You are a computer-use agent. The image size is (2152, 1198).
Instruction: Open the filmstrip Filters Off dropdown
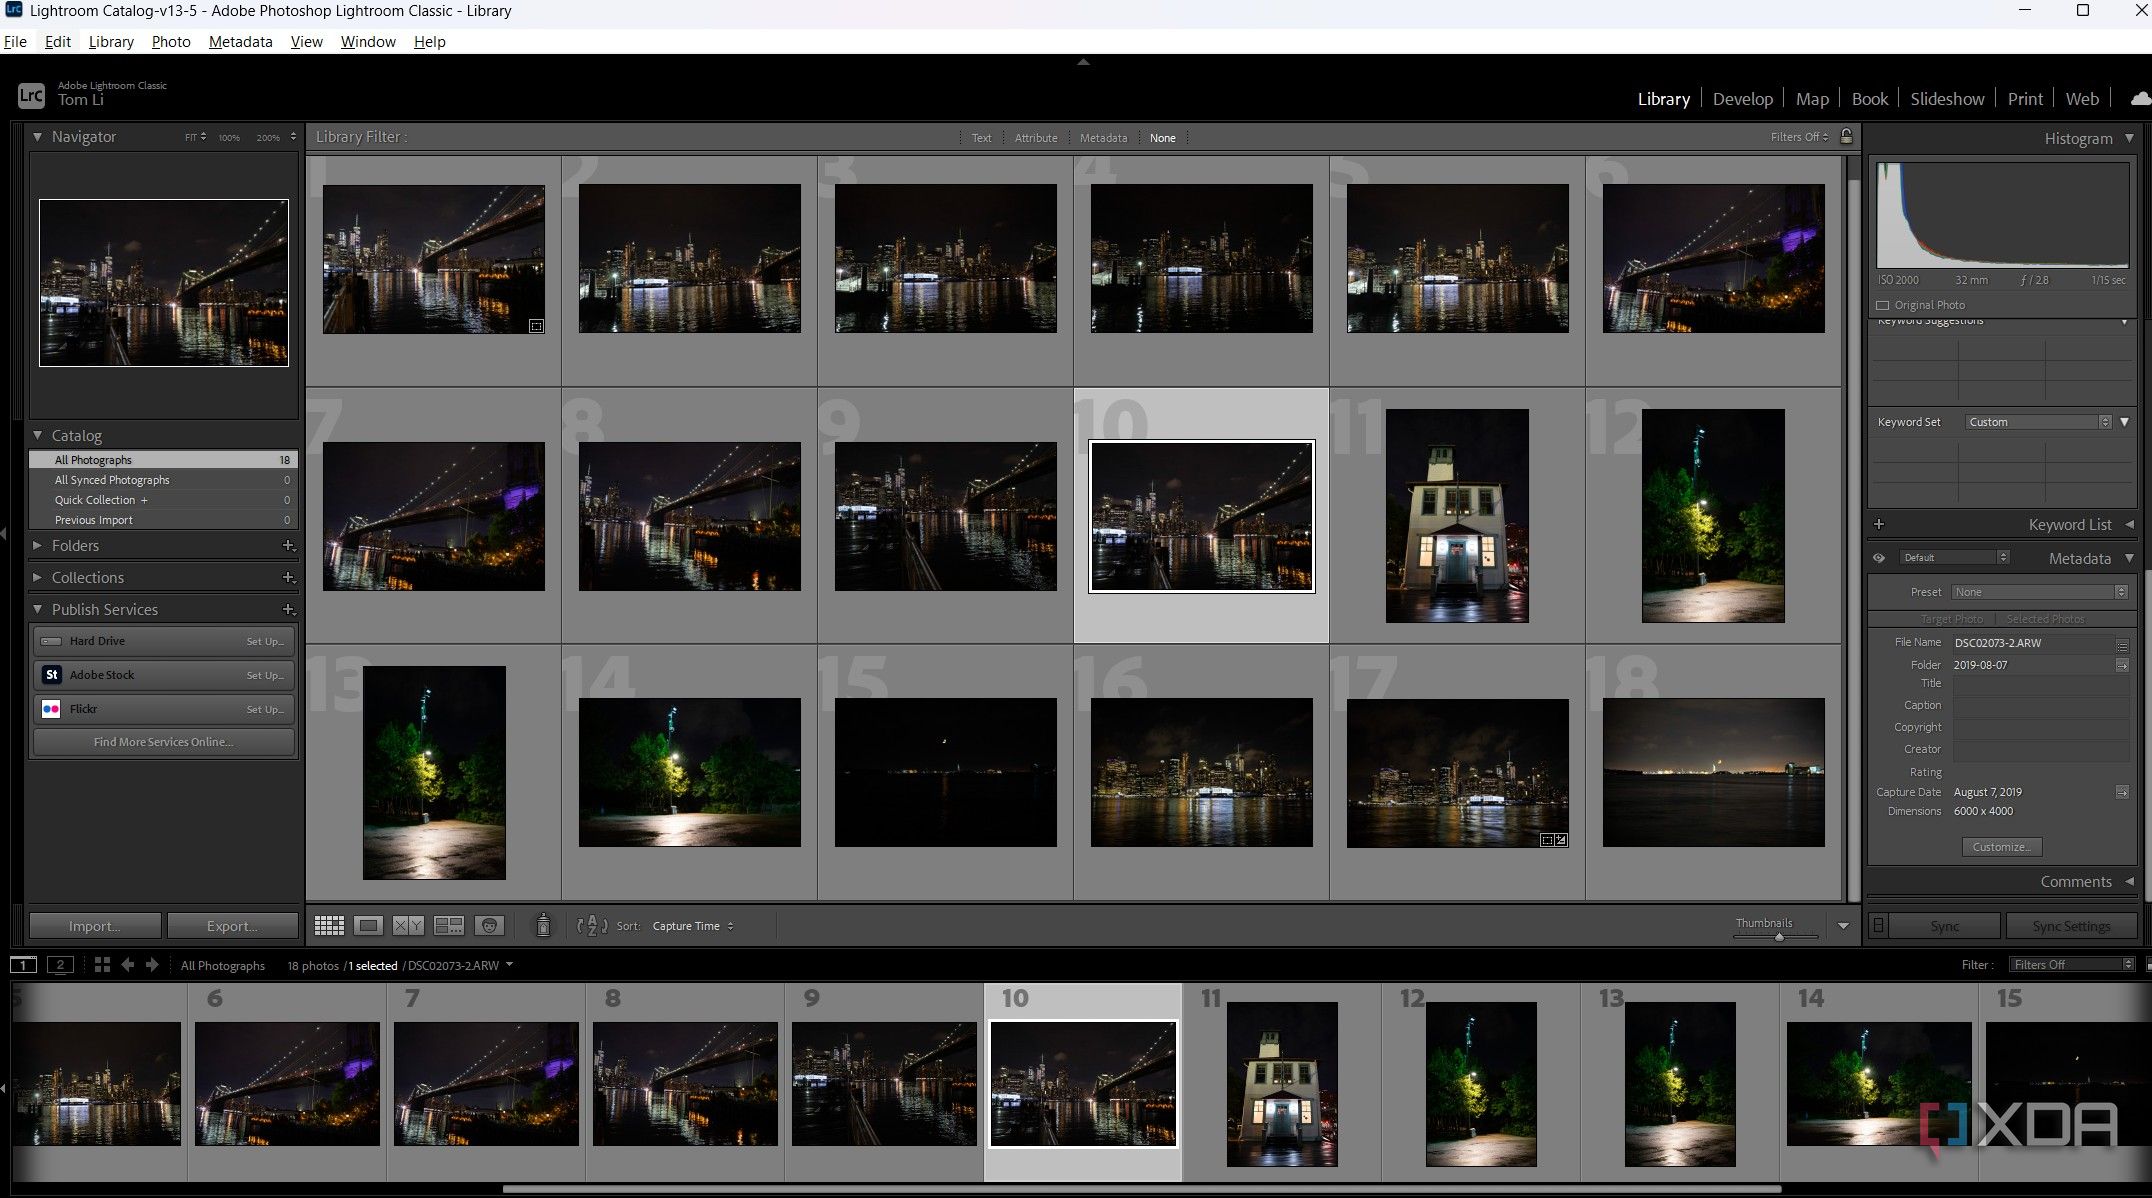click(2073, 965)
